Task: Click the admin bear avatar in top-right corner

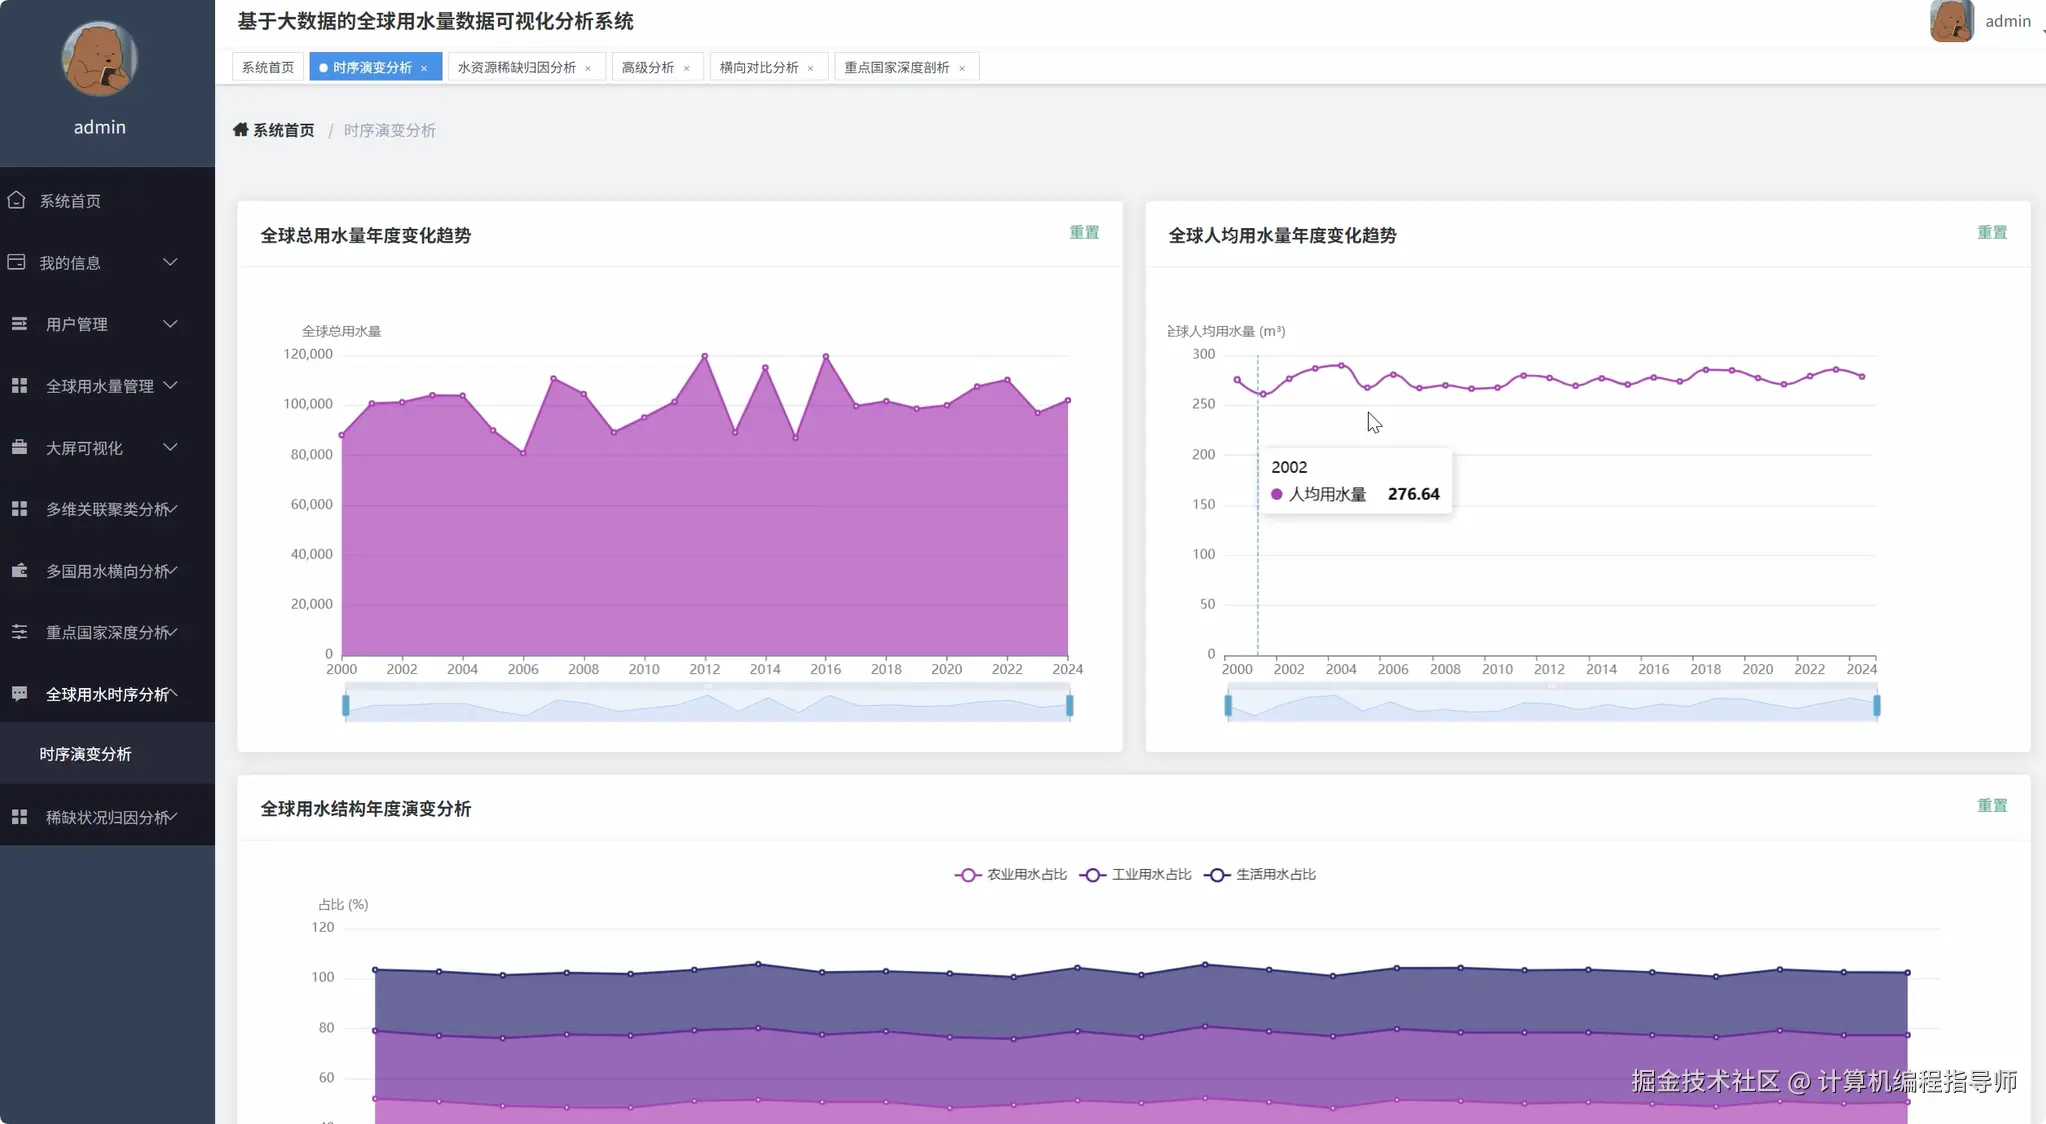Action: point(1951,21)
